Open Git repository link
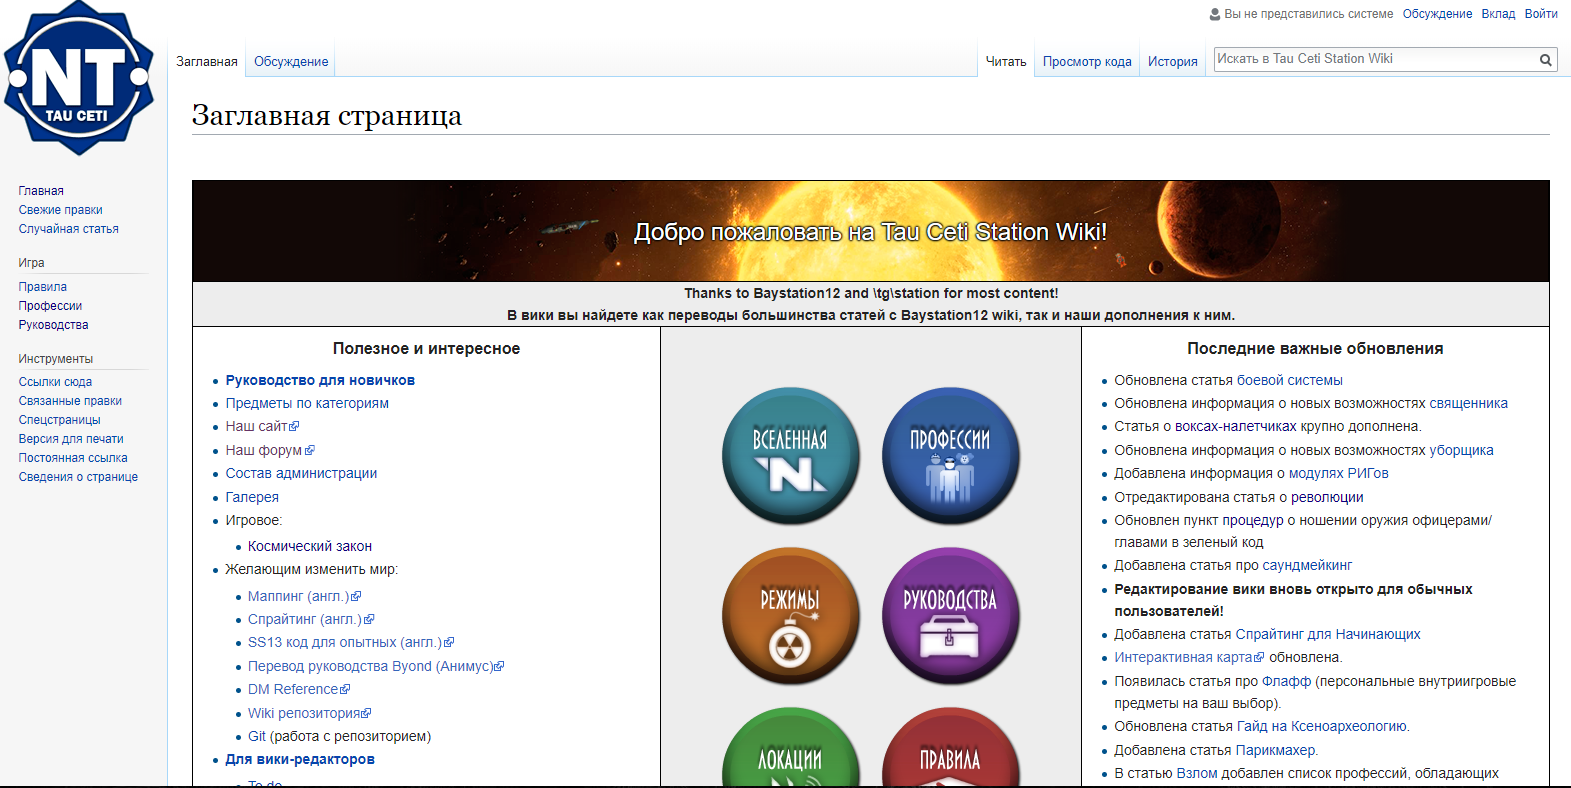Image resolution: width=1571 pixels, height=788 pixels. tap(257, 736)
